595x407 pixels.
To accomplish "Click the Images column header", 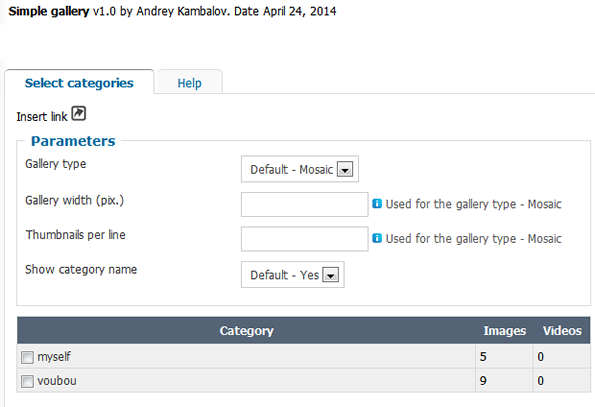I will [504, 330].
